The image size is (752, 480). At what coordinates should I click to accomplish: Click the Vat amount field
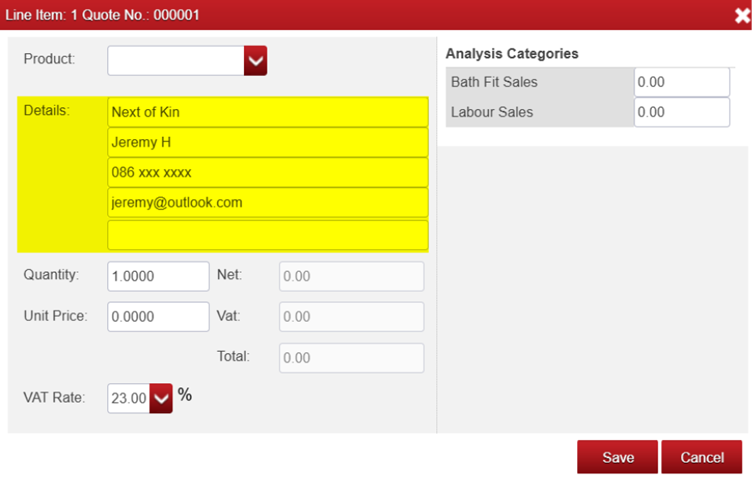point(352,316)
